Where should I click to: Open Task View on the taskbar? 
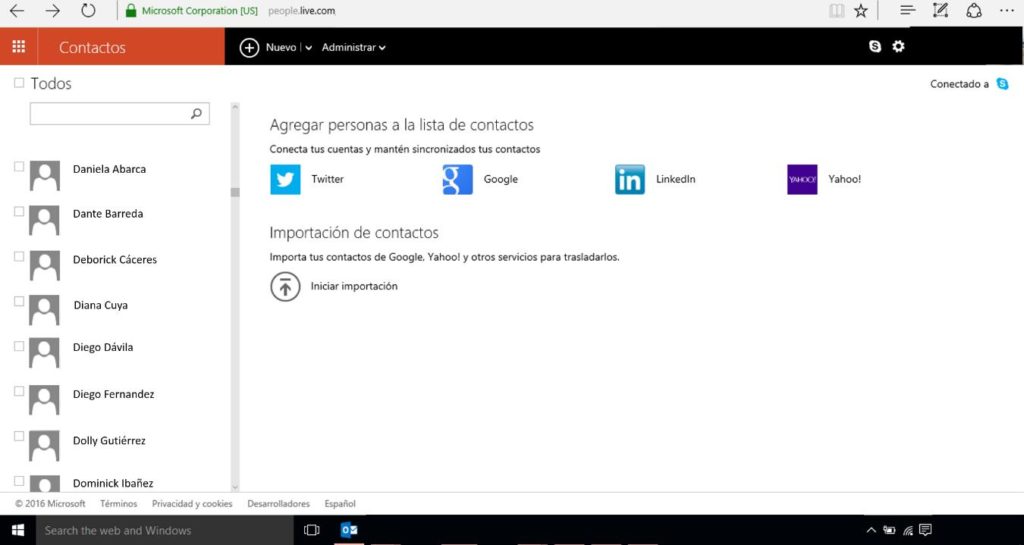[x=312, y=530]
